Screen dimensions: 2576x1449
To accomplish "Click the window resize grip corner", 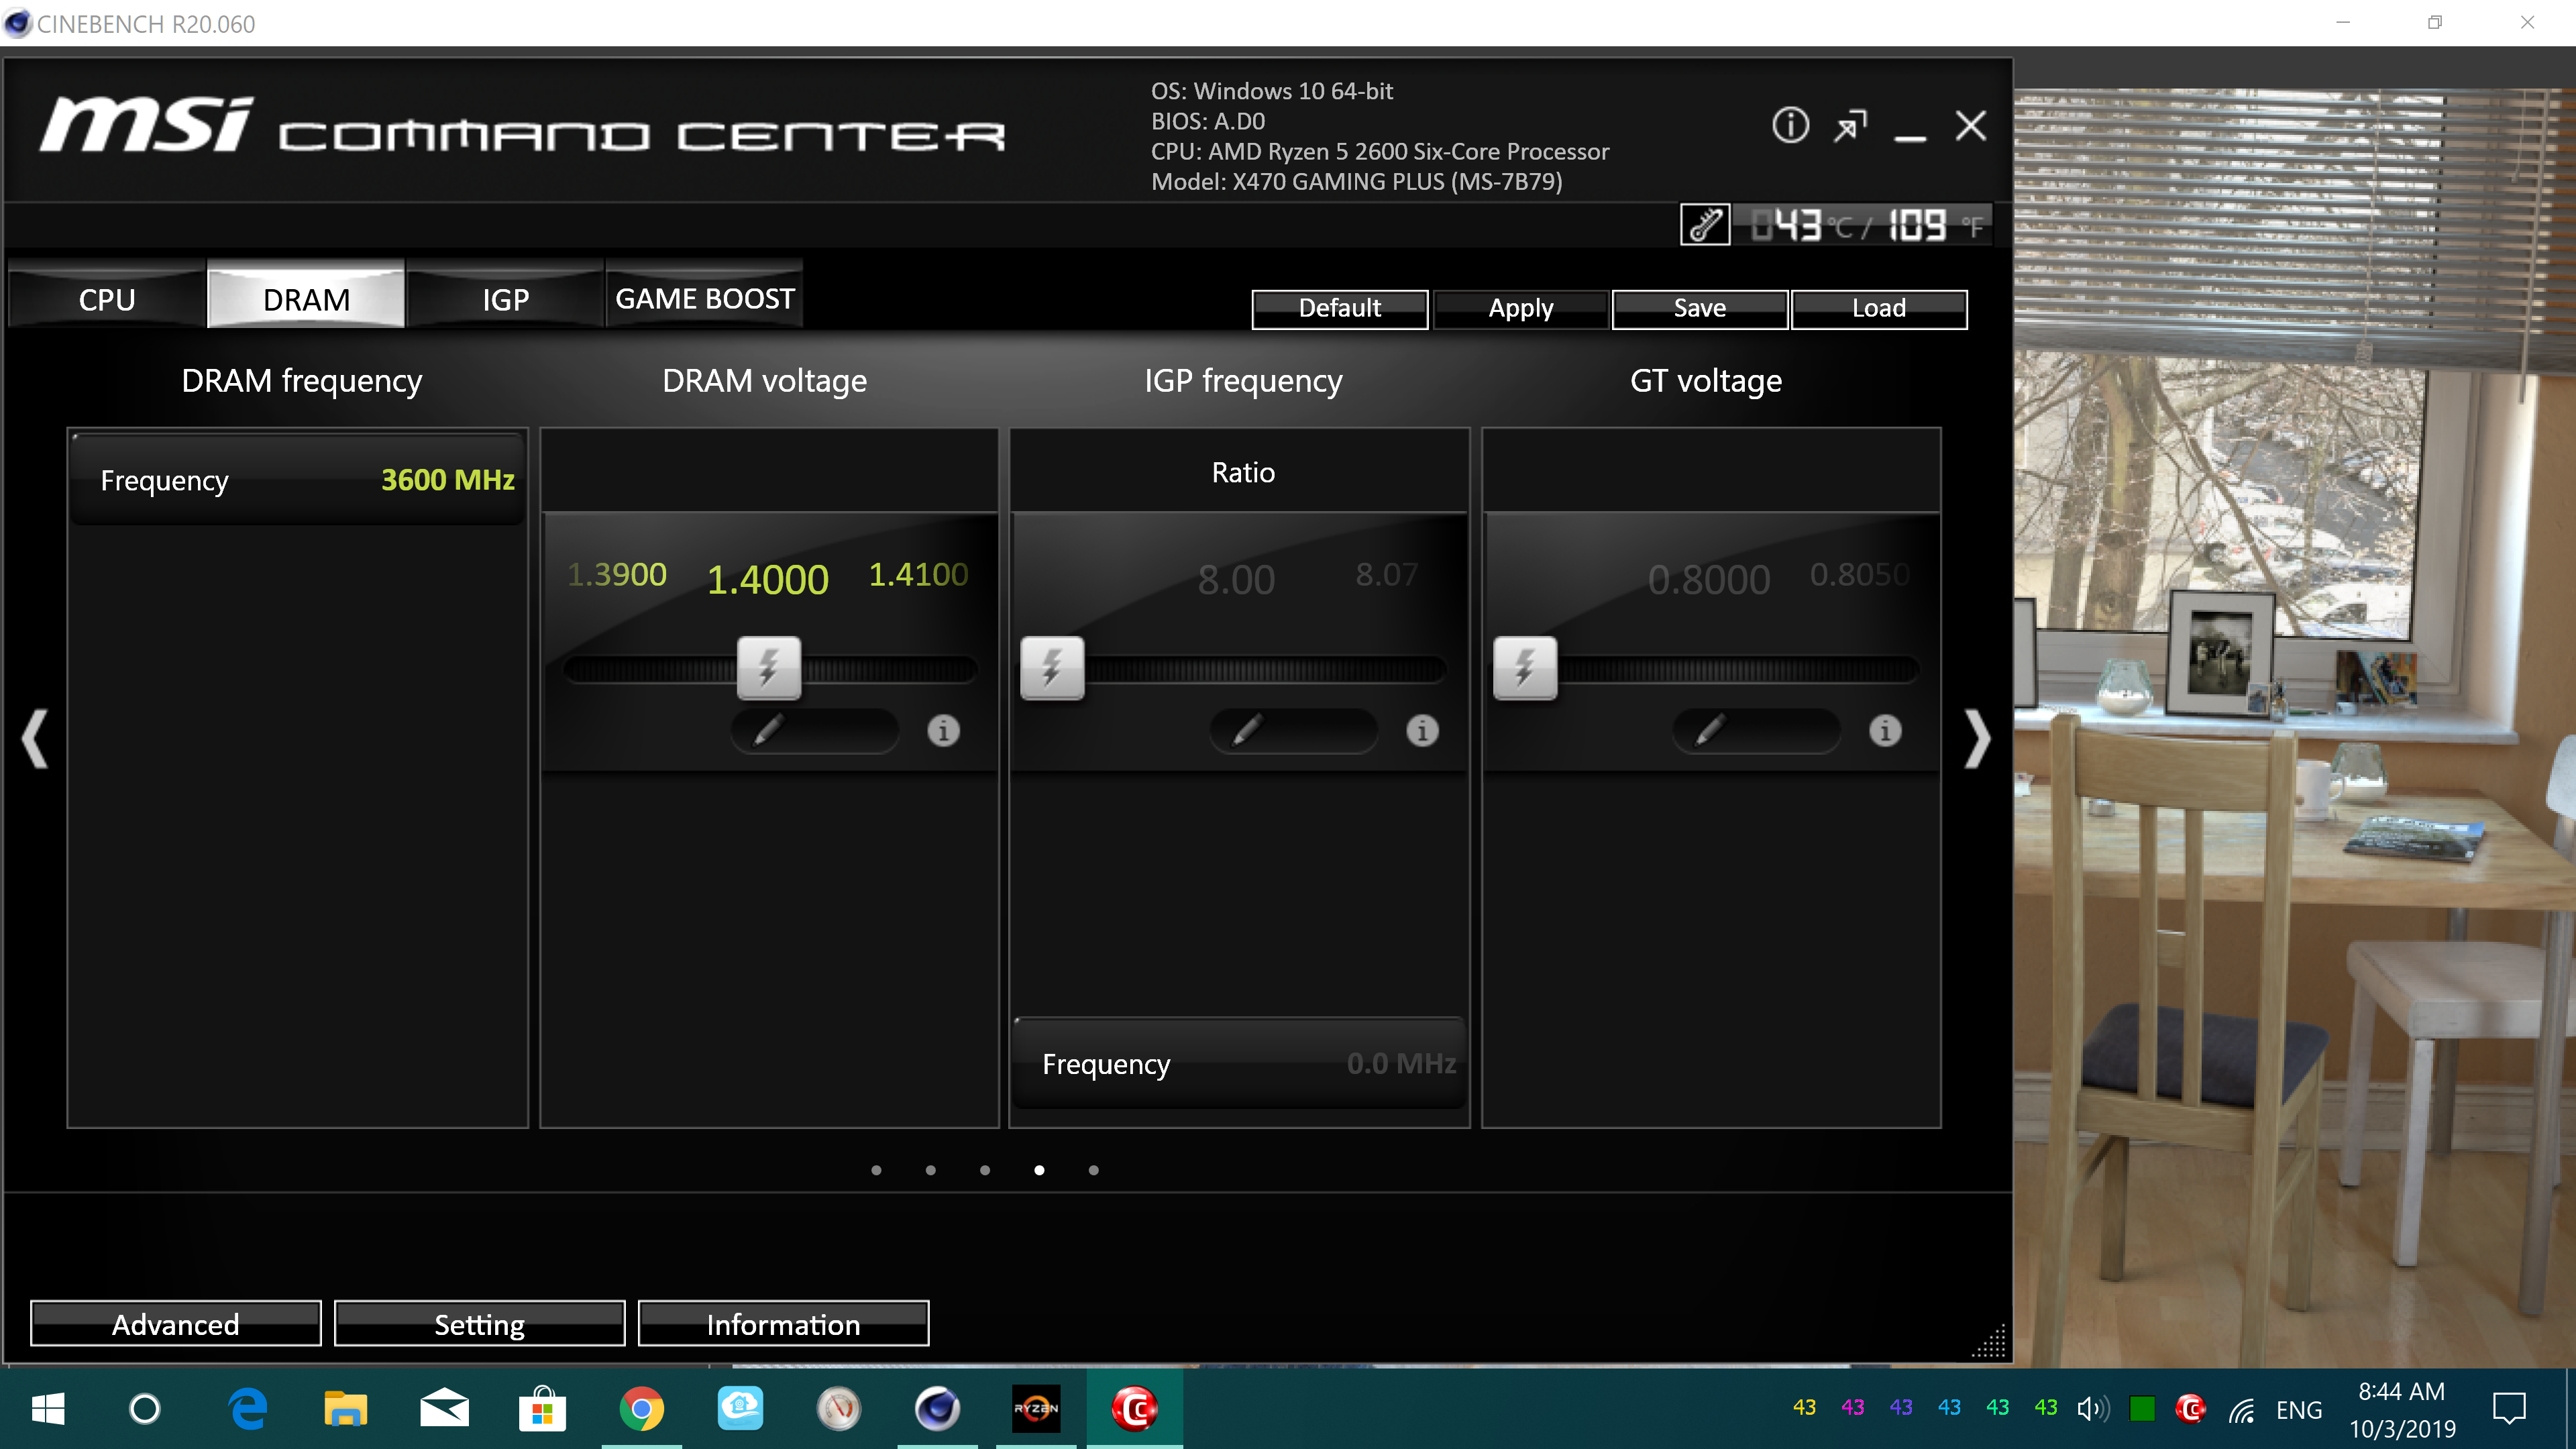I will point(1989,1342).
